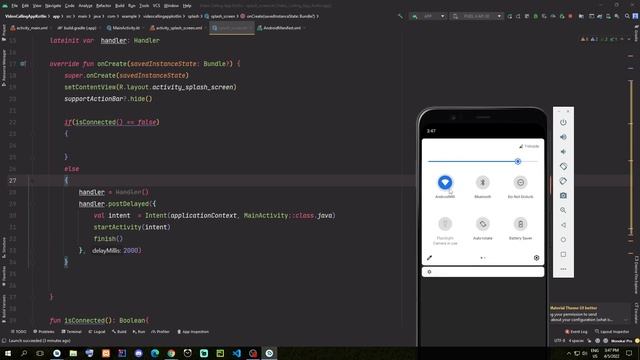Open Visual Studio Code from taskbar
This screenshot has height=360, width=640.
237,353
